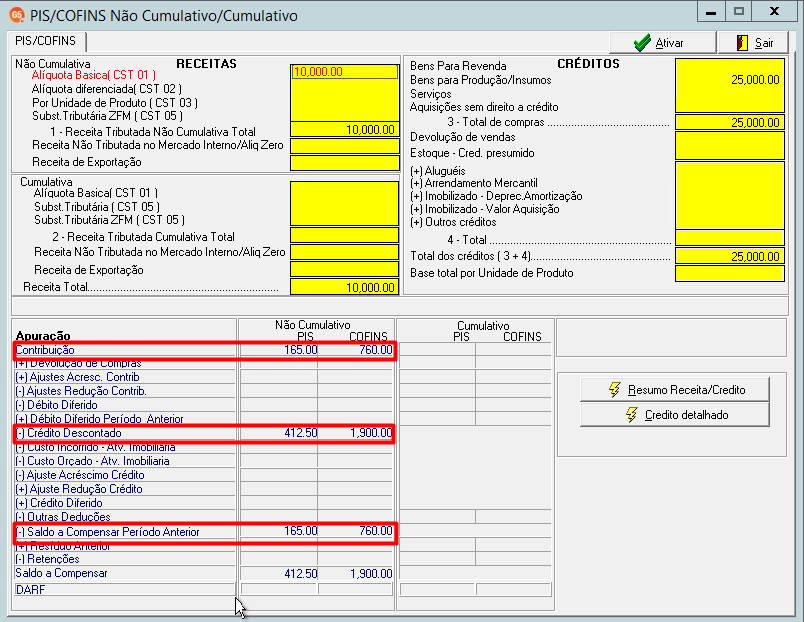Screen dimensions: 804x622
Task: Click the lightning icon on Resumo Receita/Credito
Action: (614, 390)
